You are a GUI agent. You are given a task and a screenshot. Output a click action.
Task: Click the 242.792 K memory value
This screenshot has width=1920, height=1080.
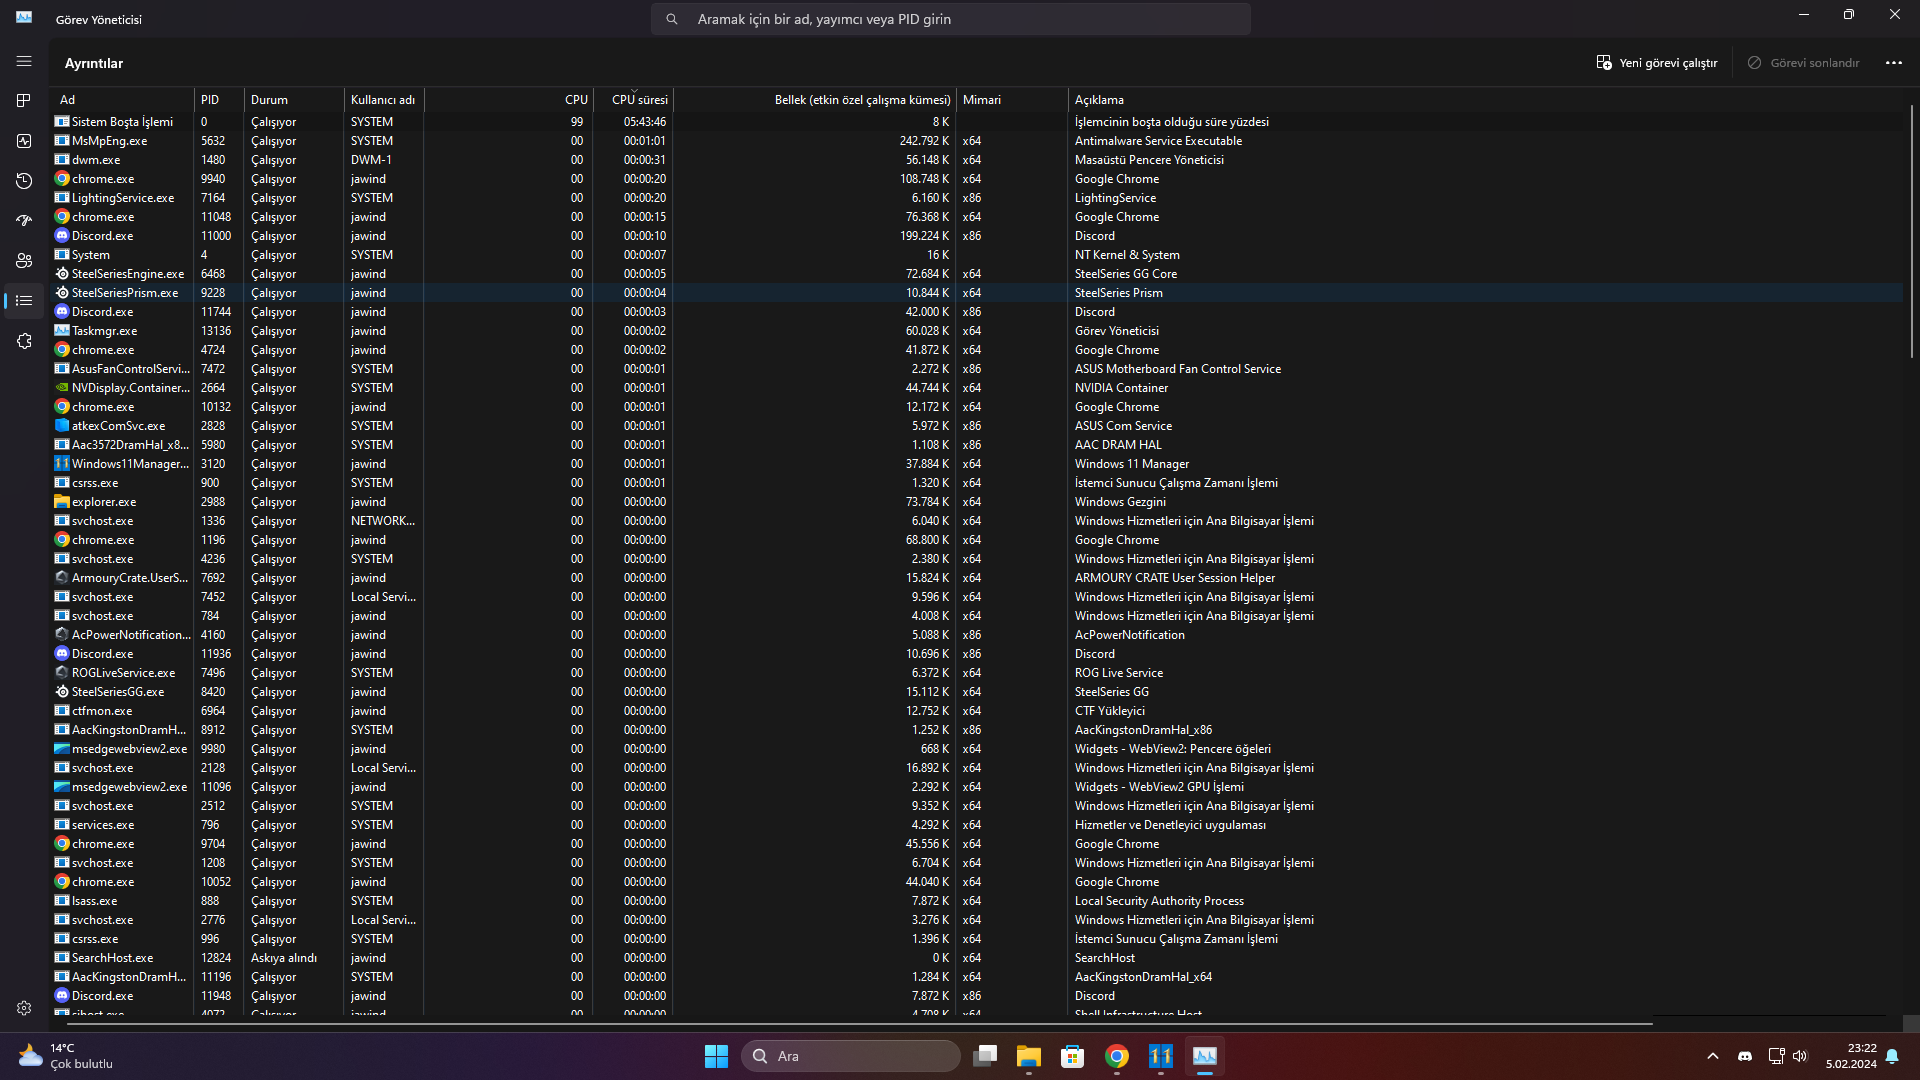pyautogui.click(x=924, y=141)
